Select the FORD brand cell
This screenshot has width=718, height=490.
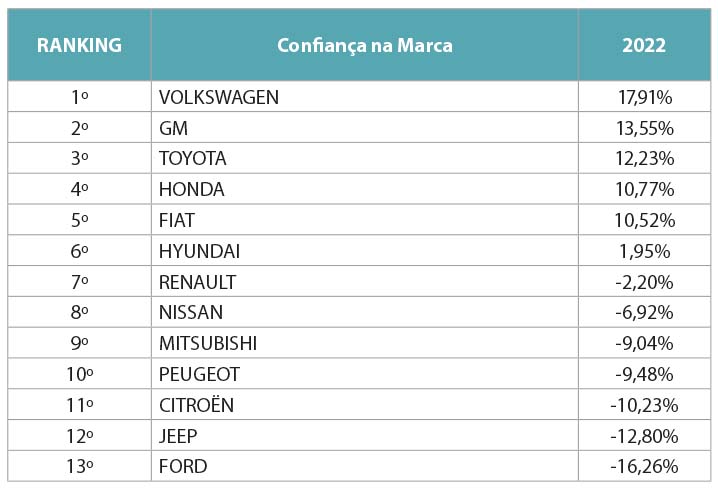(183, 466)
